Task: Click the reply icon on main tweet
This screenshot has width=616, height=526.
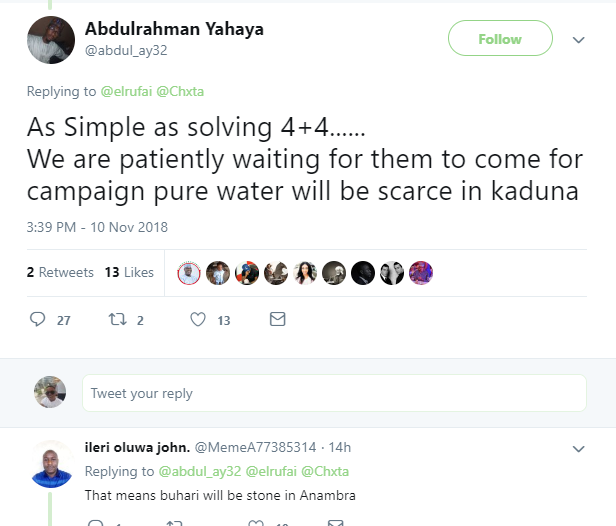Action: pos(38,320)
